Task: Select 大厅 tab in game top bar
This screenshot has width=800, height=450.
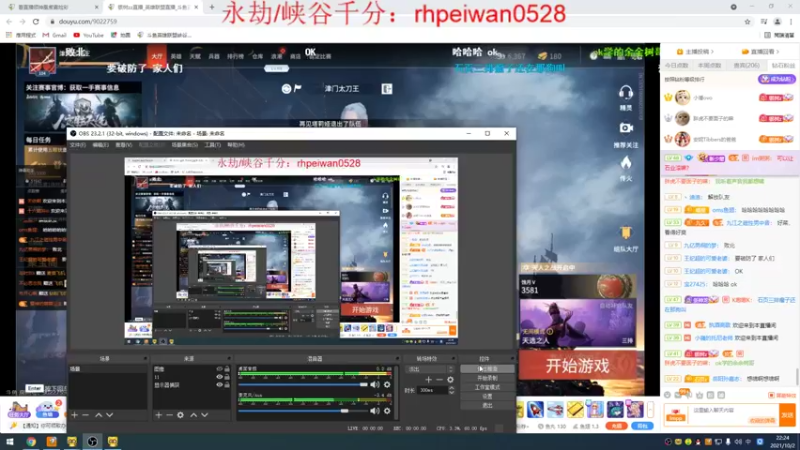Action: (x=157, y=56)
